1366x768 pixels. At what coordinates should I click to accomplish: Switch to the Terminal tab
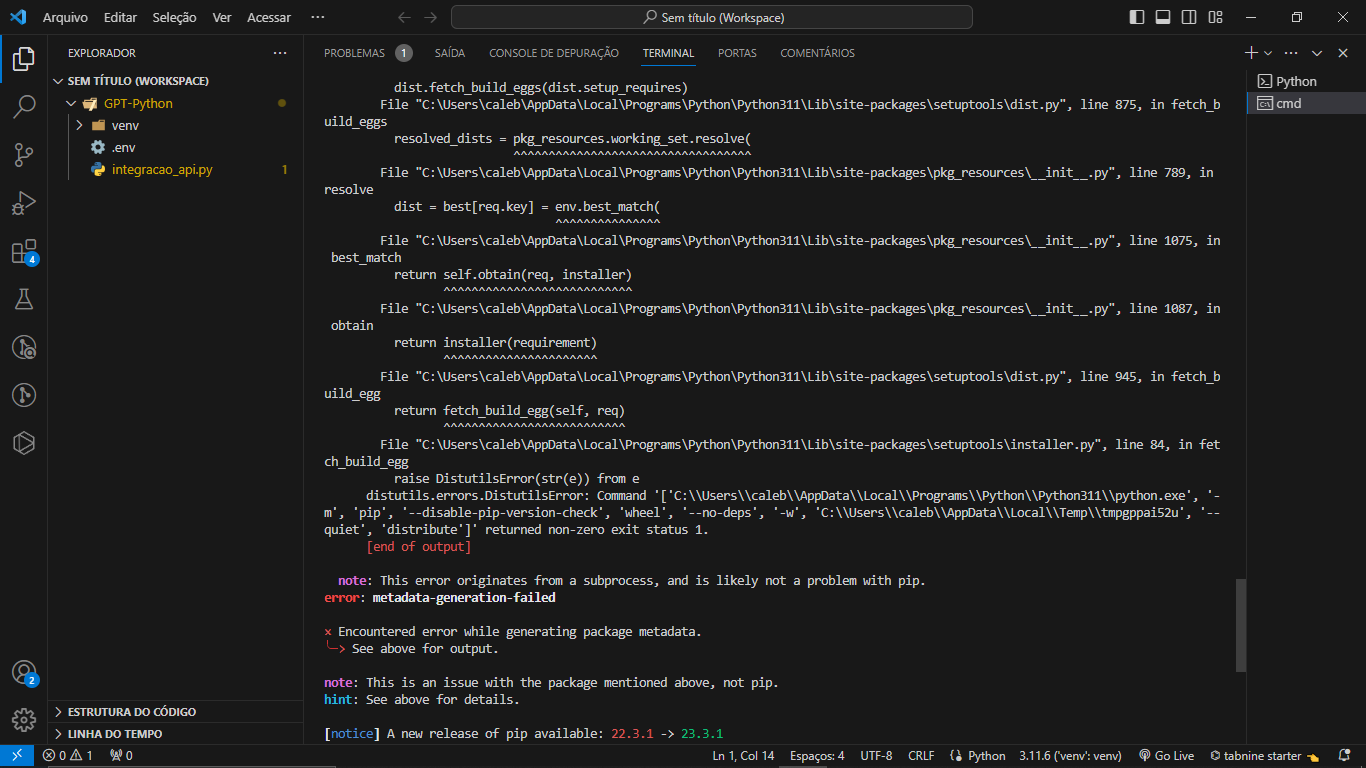668,53
